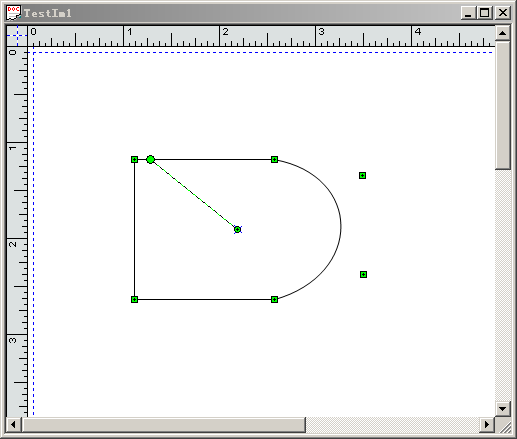Click the bottom-left green square vertex handle
This screenshot has height=439, width=517.
coord(134,299)
